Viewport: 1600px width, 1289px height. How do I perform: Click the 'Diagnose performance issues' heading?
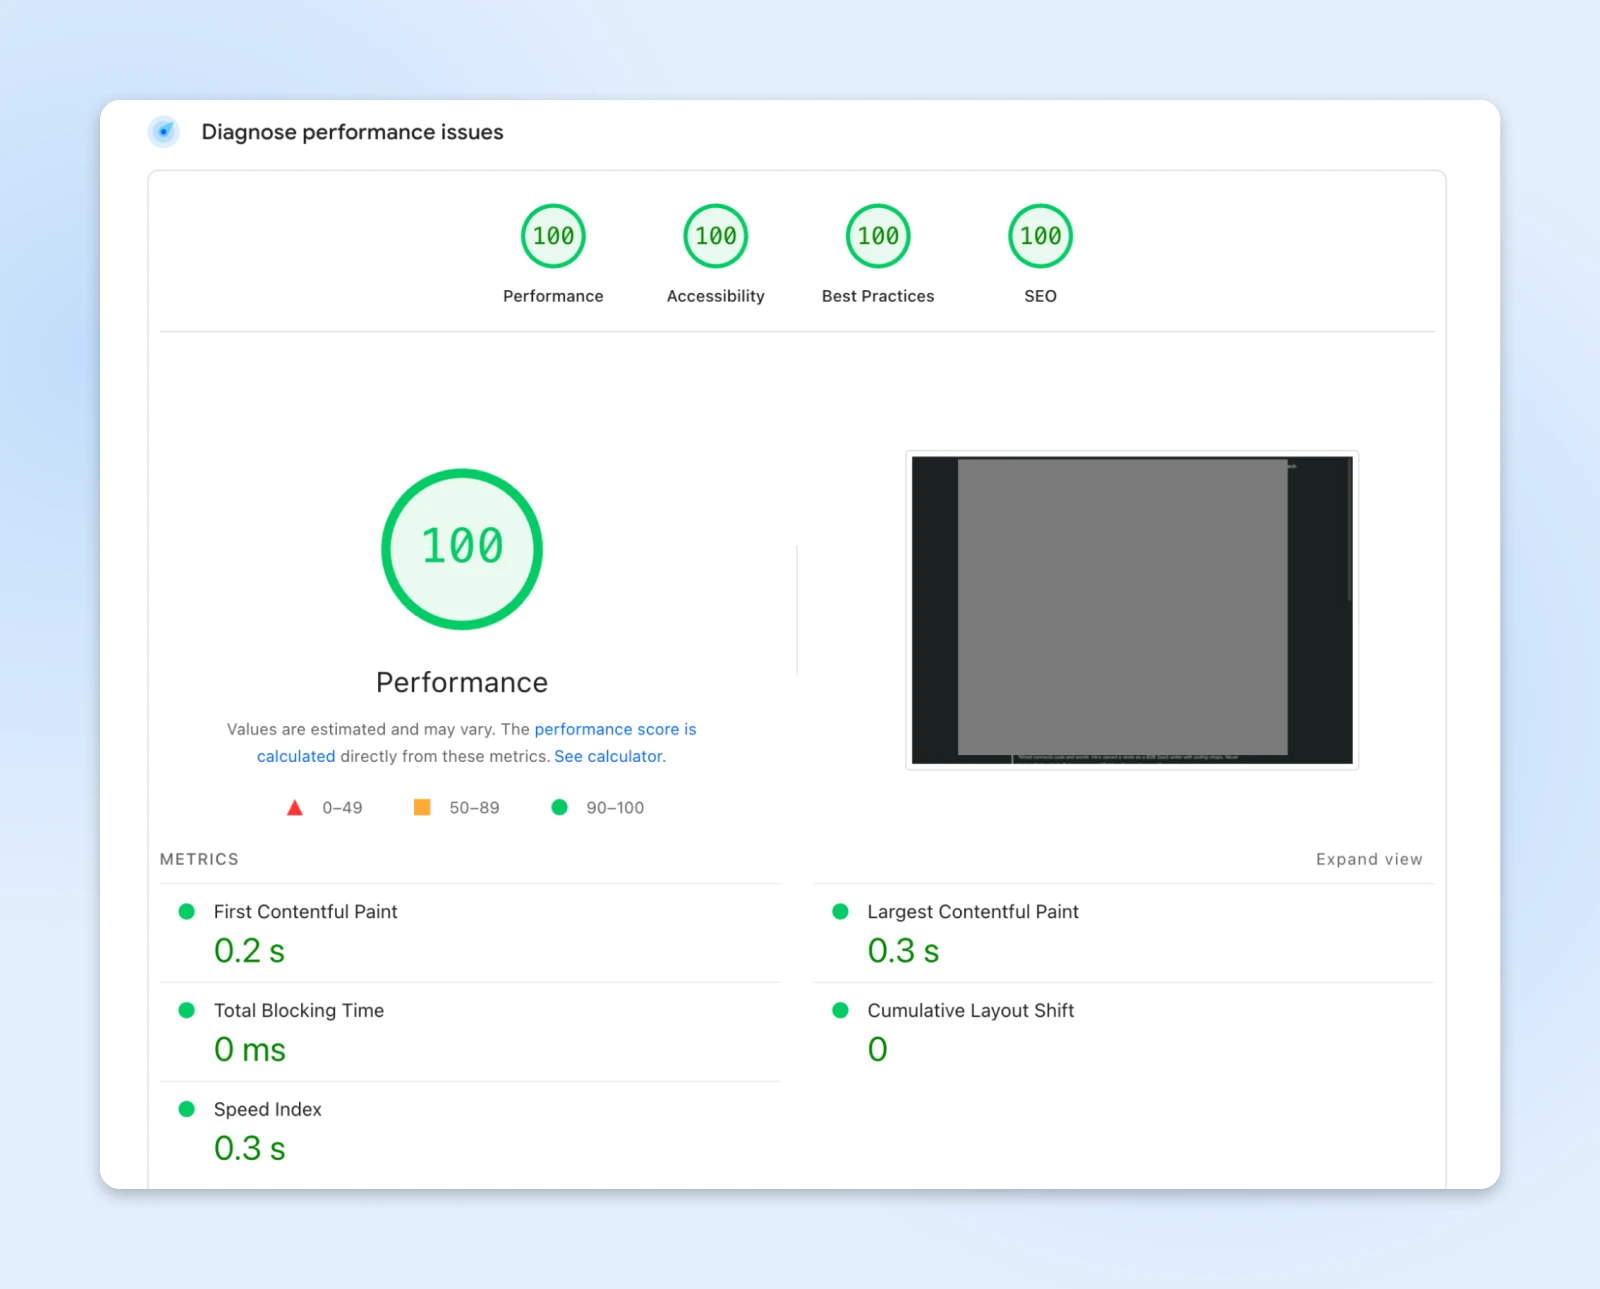tap(352, 132)
